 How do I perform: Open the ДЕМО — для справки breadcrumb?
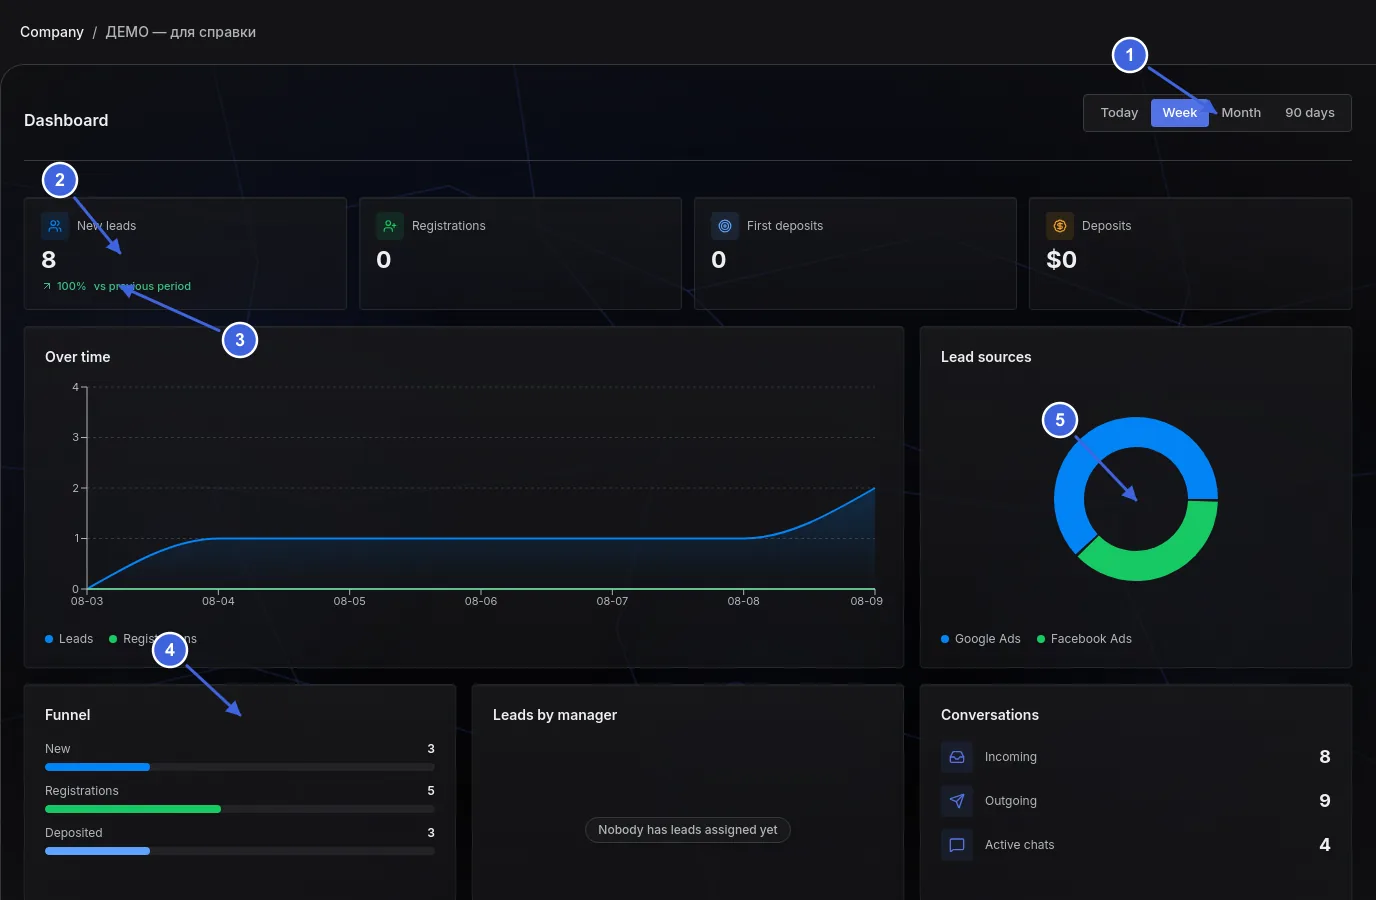pos(181,32)
